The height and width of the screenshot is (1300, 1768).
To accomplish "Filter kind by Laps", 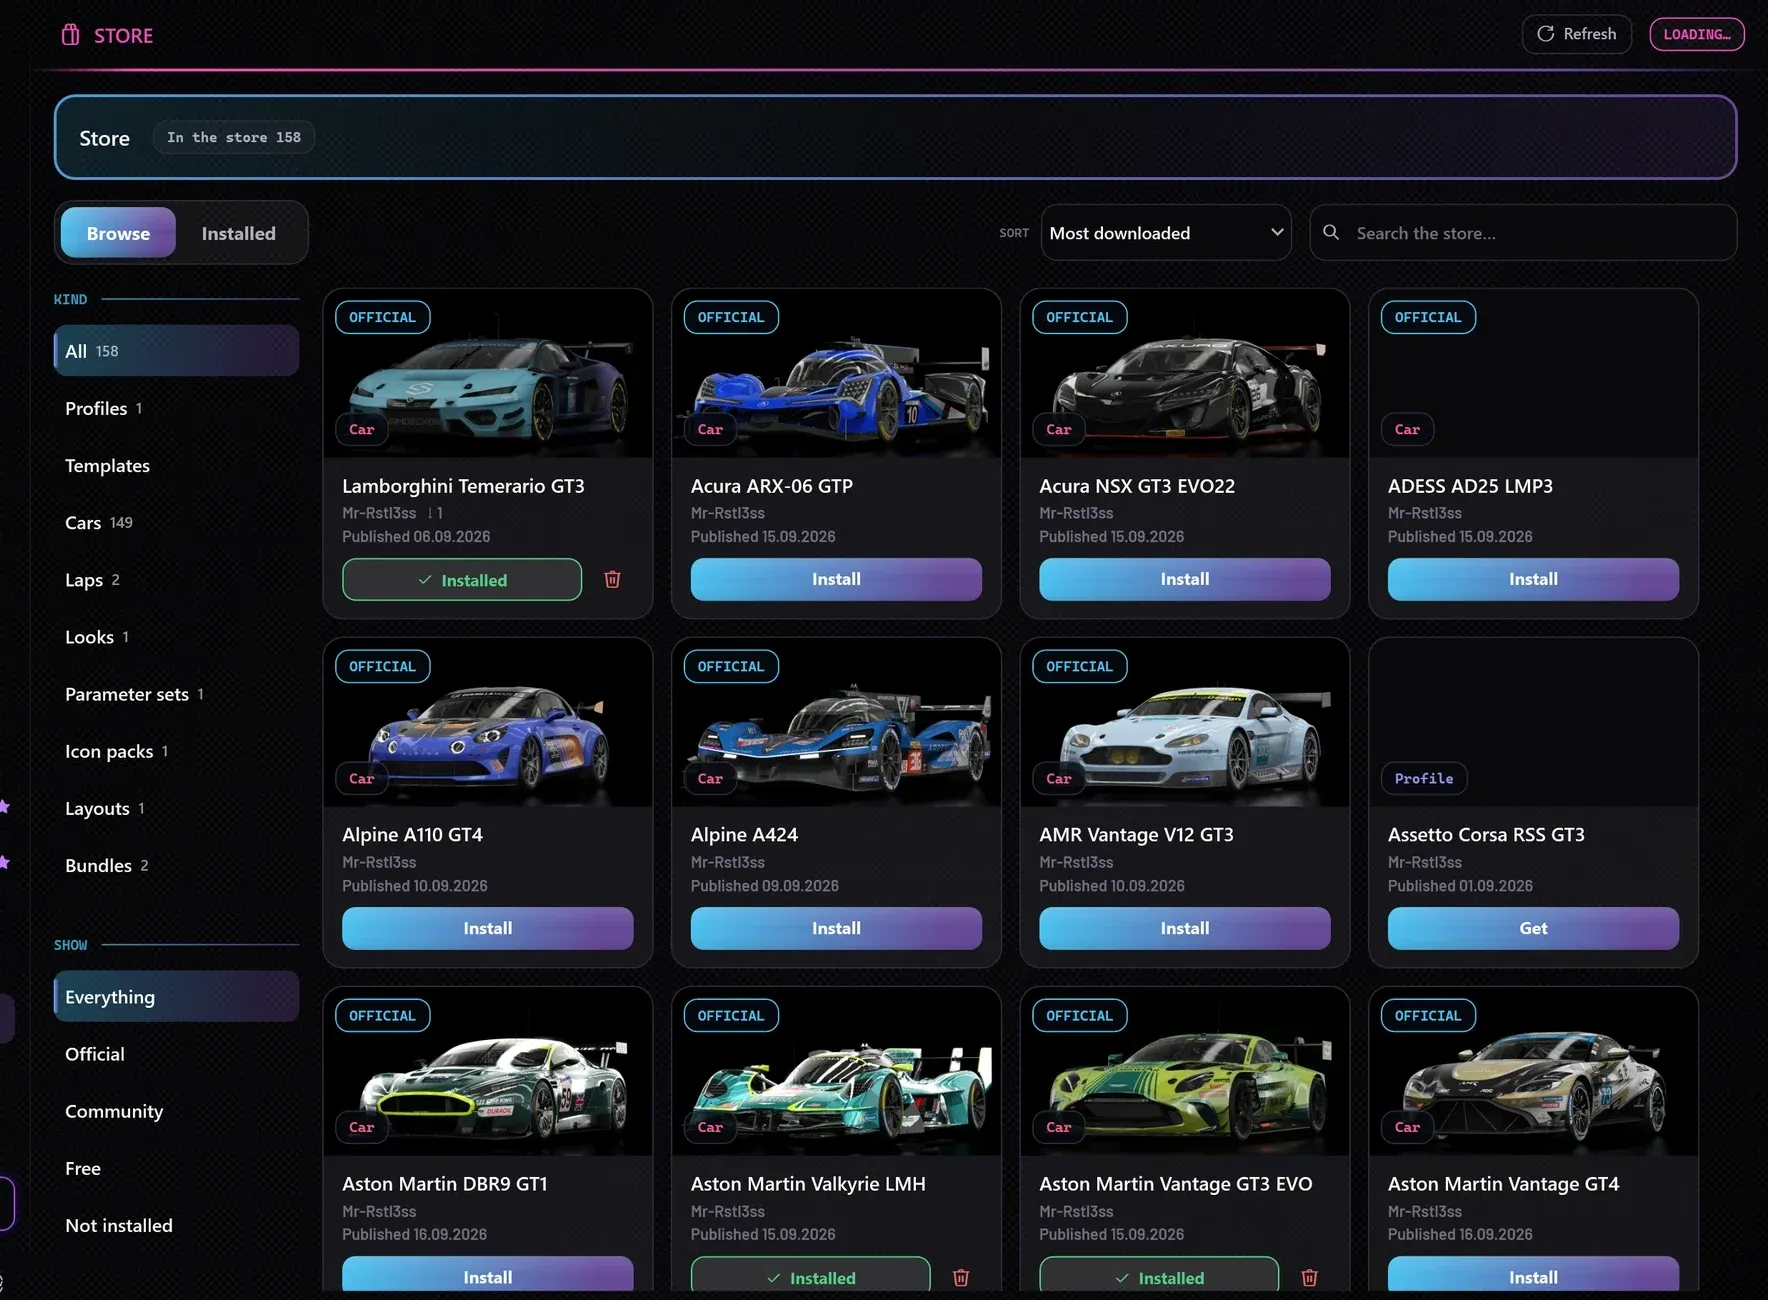I will (x=176, y=580).
